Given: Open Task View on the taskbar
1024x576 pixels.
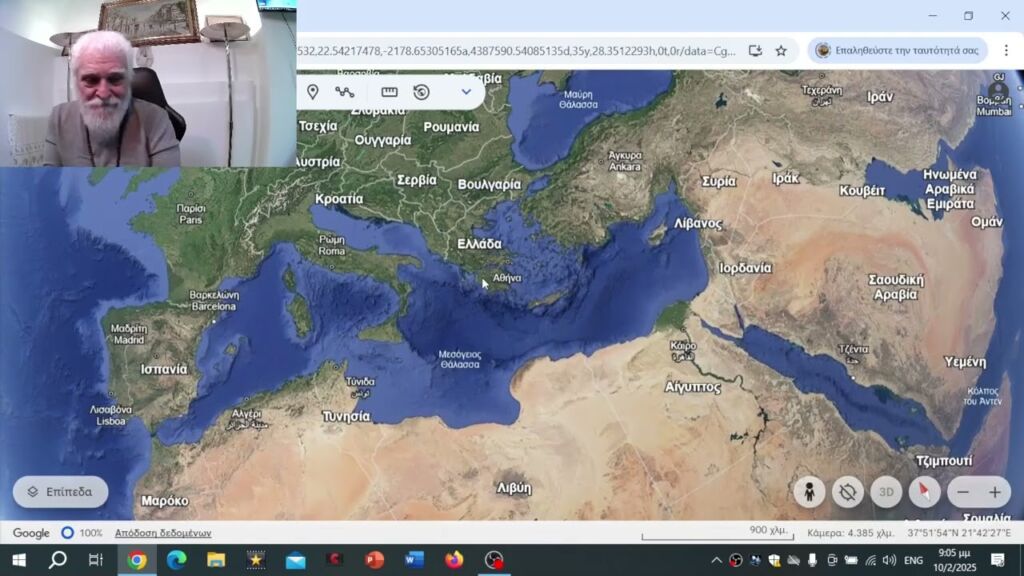Looking at the screenshot, I should pyautogui.click(x=96, y=560).
